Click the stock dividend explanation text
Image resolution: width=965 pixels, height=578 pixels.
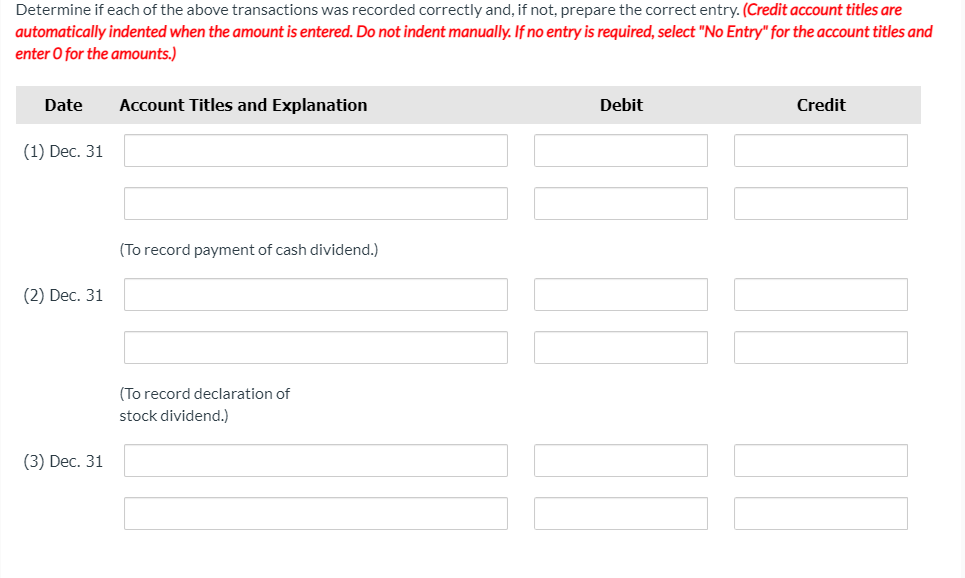point(205,404)
